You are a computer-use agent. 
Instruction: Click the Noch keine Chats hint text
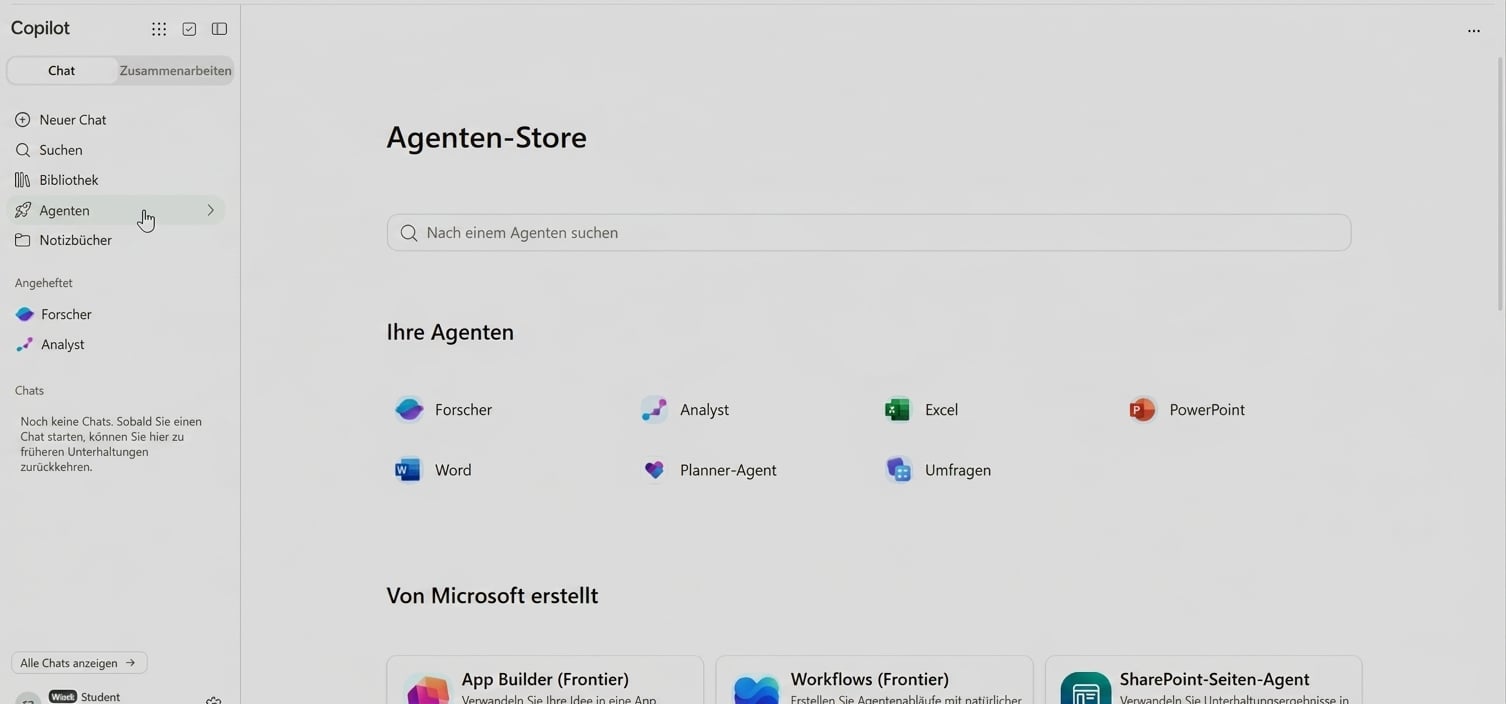tap(111, 444)
